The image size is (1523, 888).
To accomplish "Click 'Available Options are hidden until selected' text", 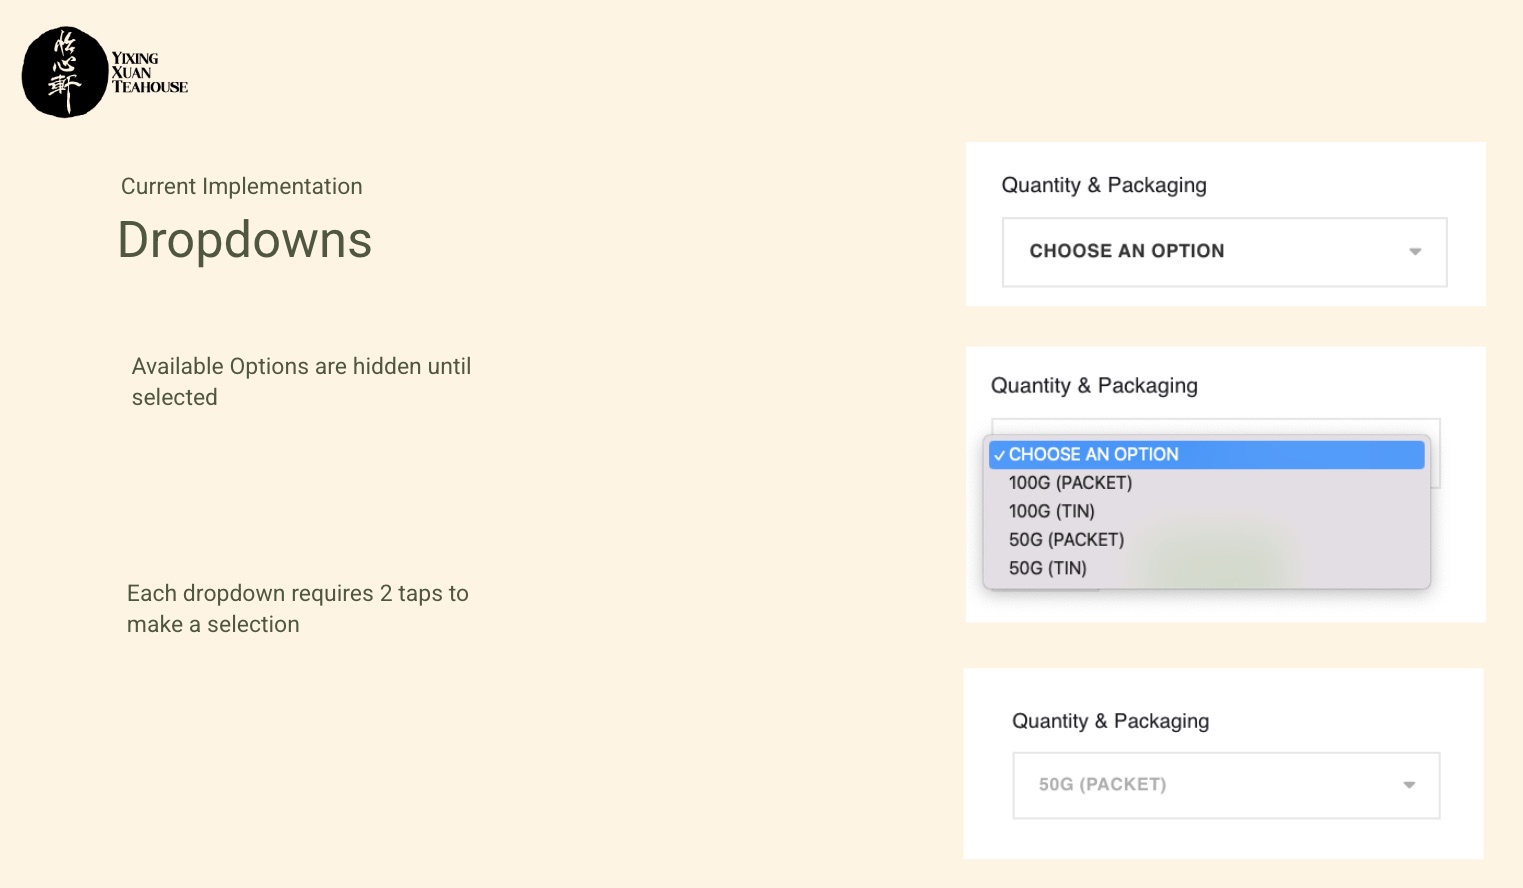I will (301, 382).
